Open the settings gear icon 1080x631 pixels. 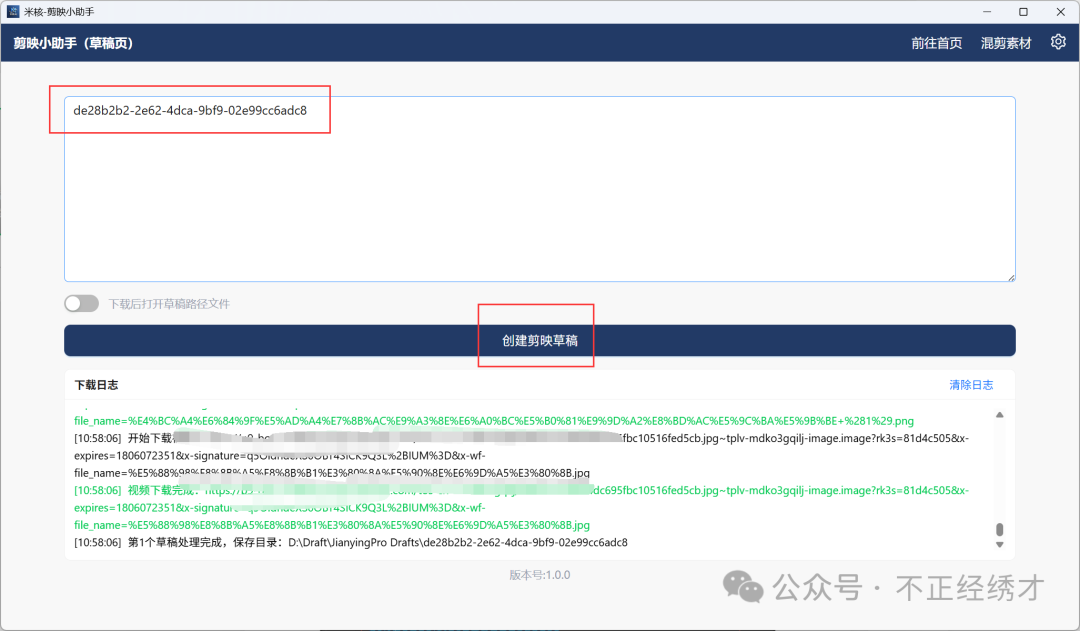1058,42
